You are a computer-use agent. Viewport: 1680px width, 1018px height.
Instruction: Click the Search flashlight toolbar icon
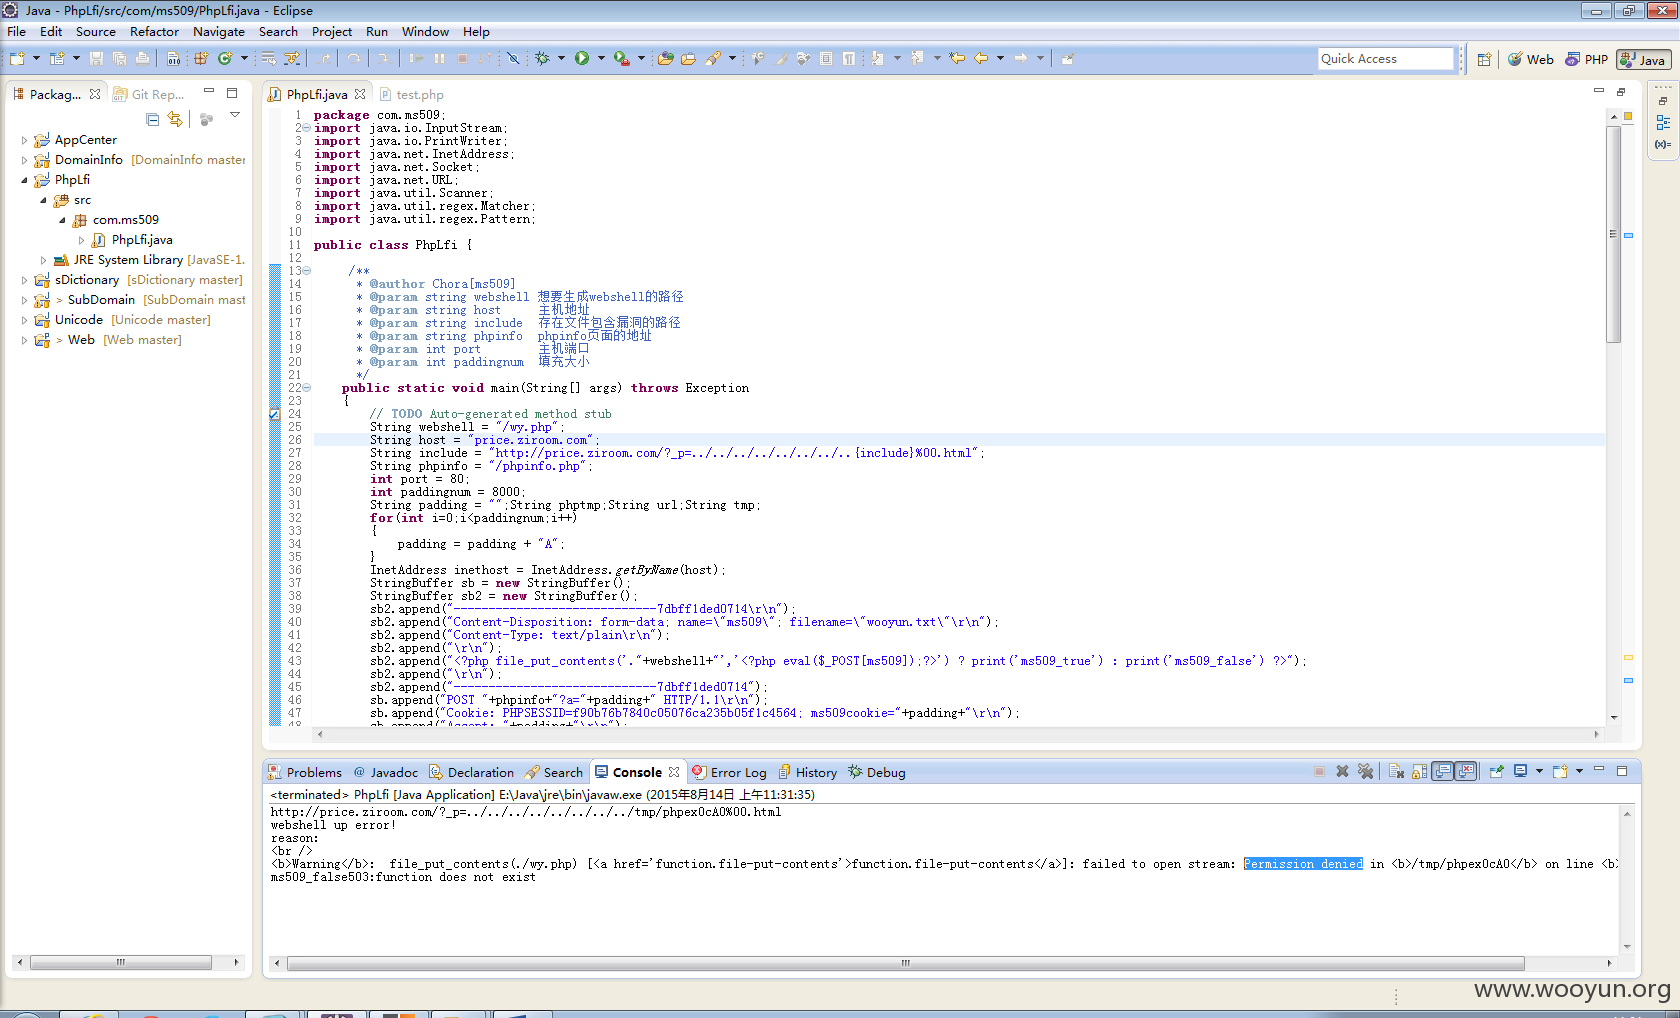pos(713,59)
